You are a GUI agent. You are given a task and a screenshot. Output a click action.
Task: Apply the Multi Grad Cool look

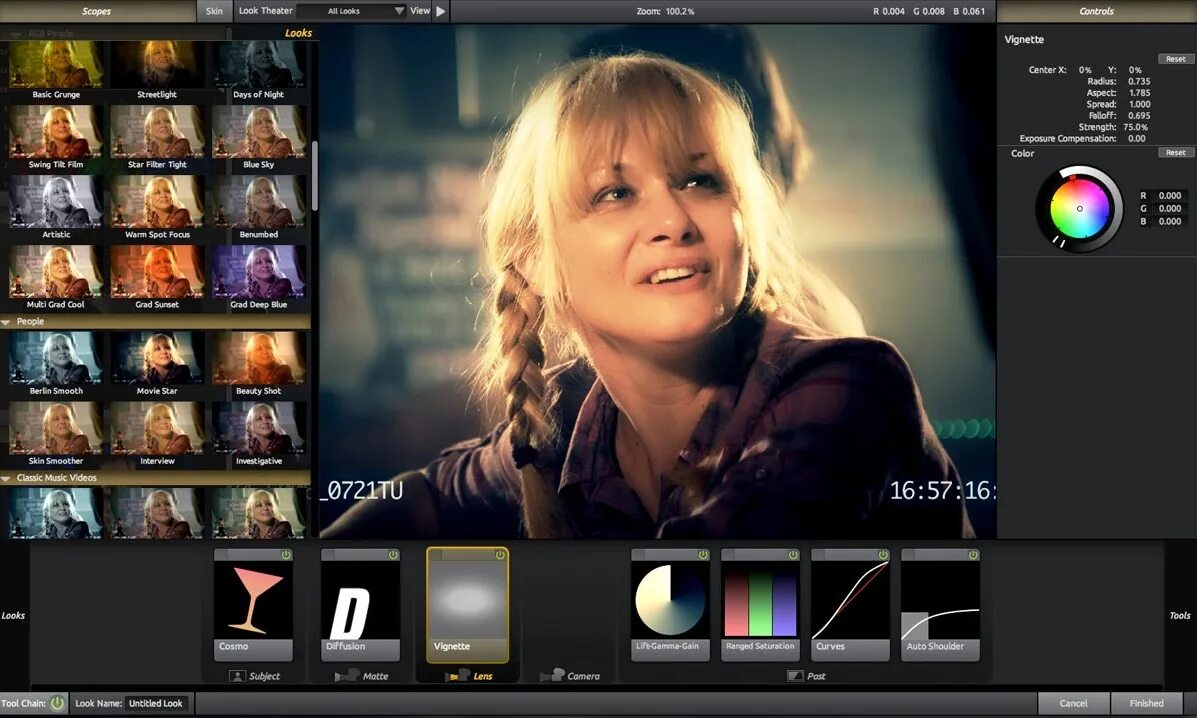[56, 278]
